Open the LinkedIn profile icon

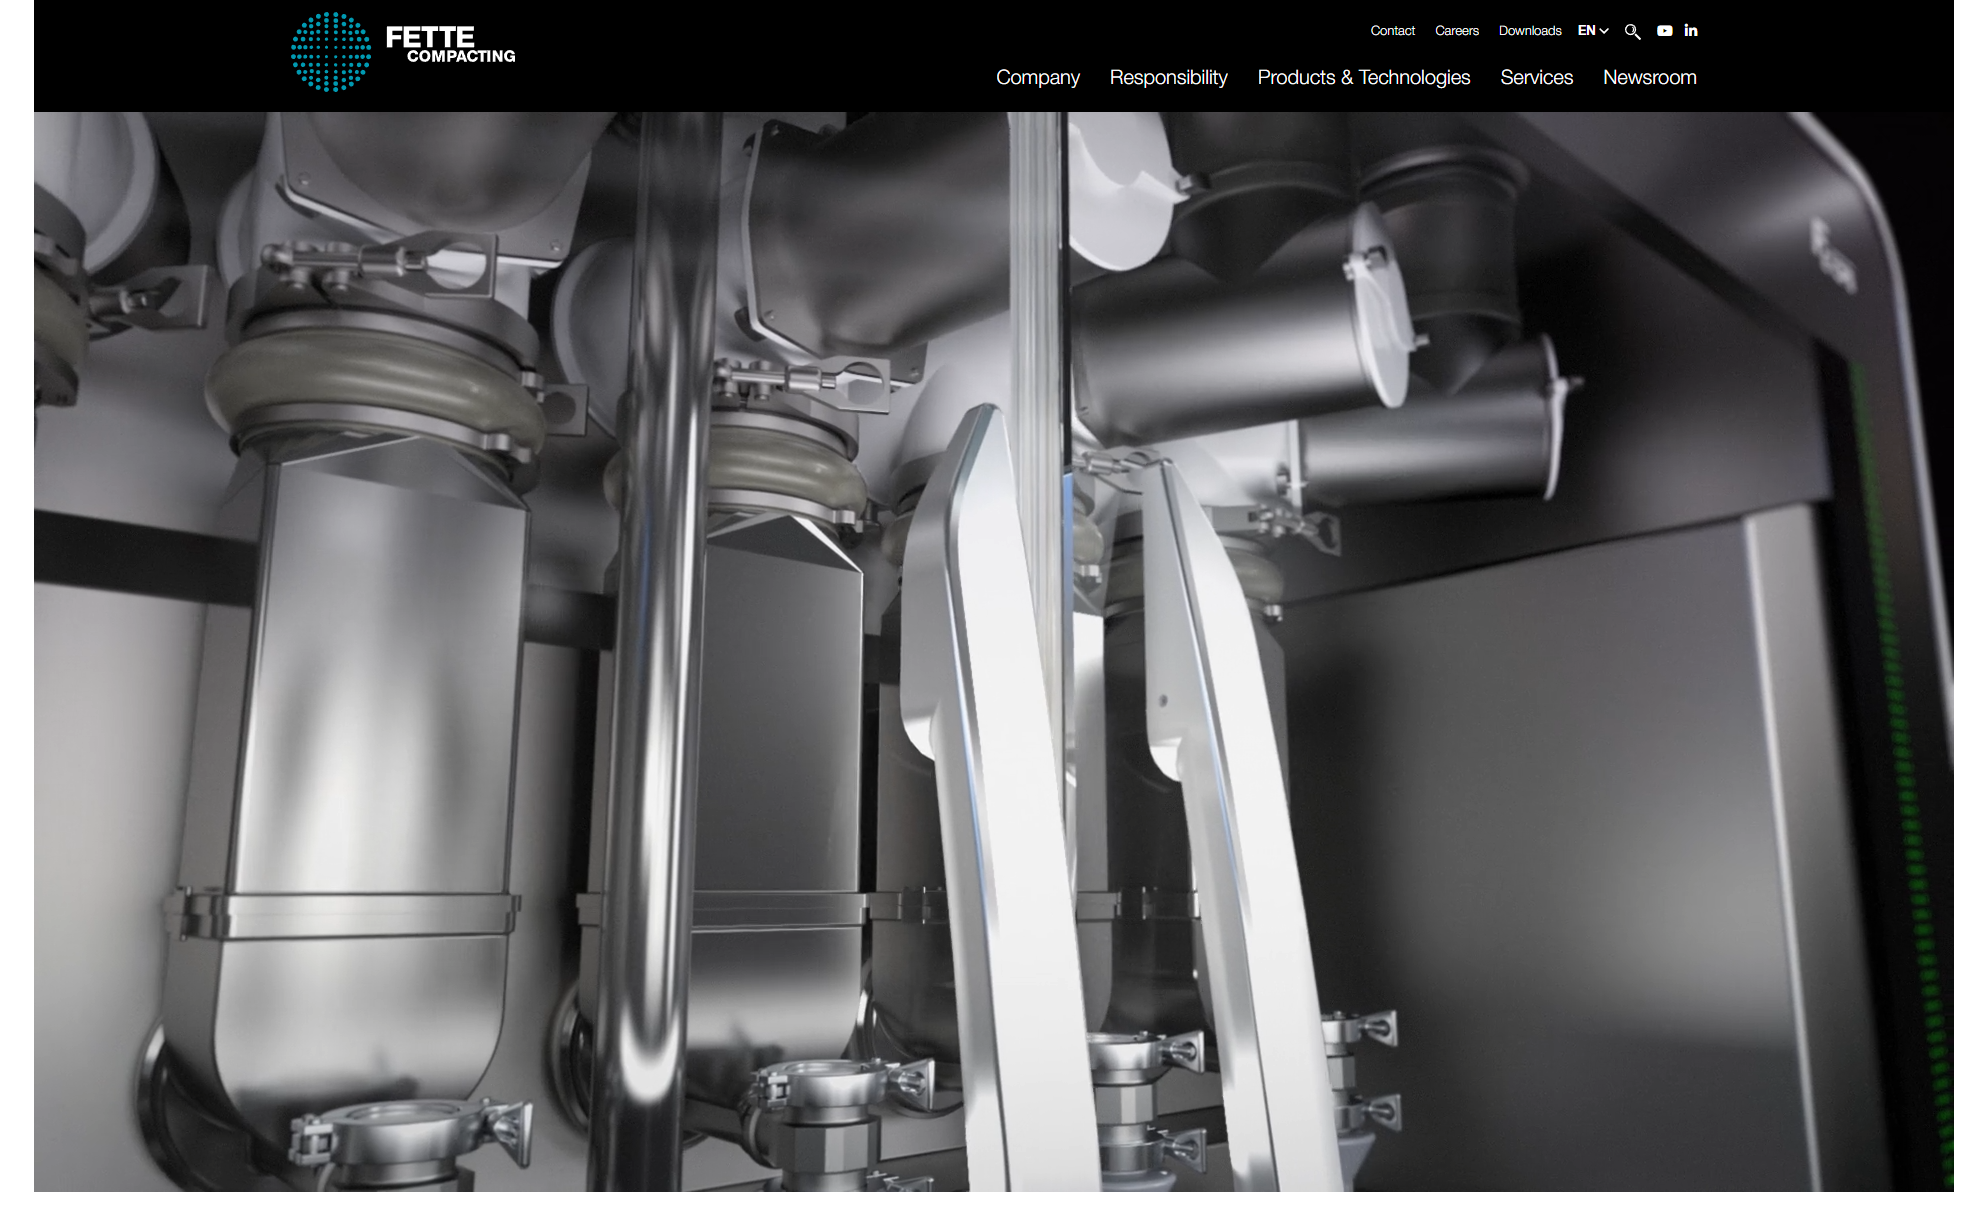click(x=1690, y=31)
